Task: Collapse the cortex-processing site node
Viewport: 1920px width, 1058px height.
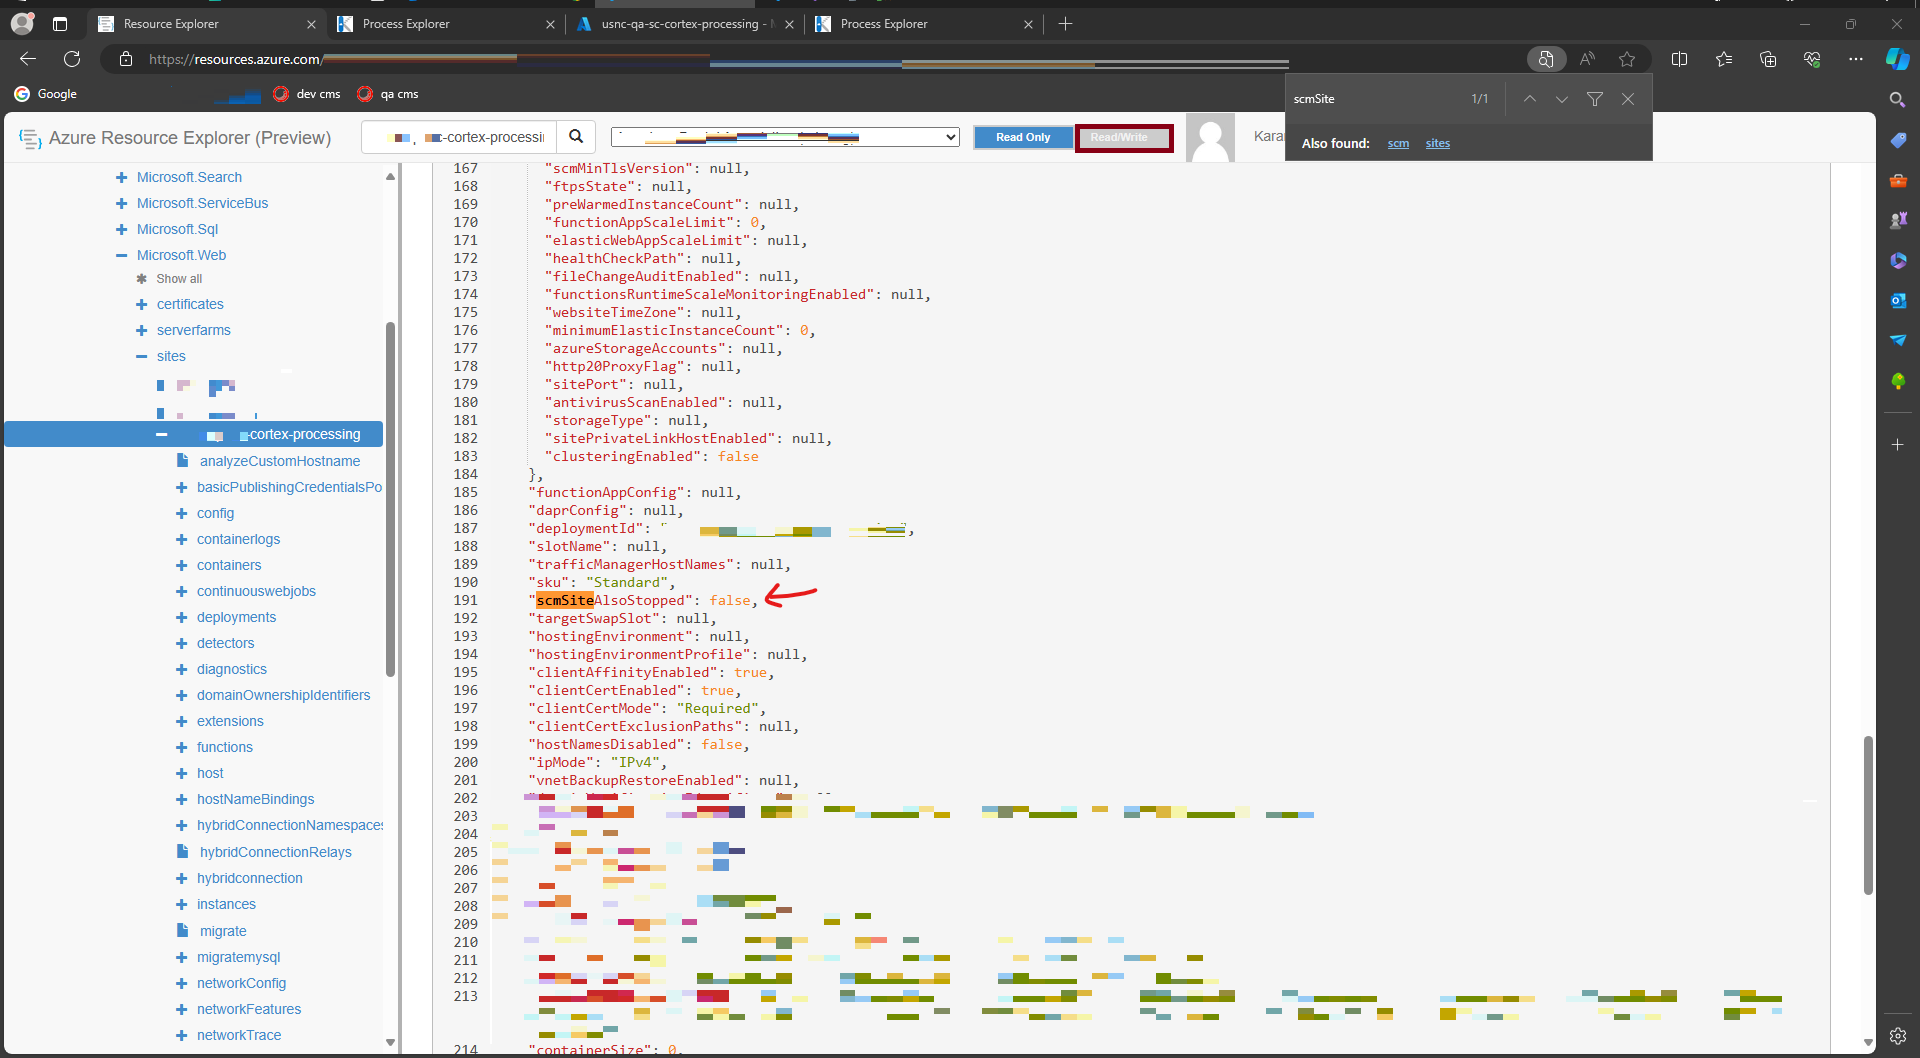Action: (161, 434)
